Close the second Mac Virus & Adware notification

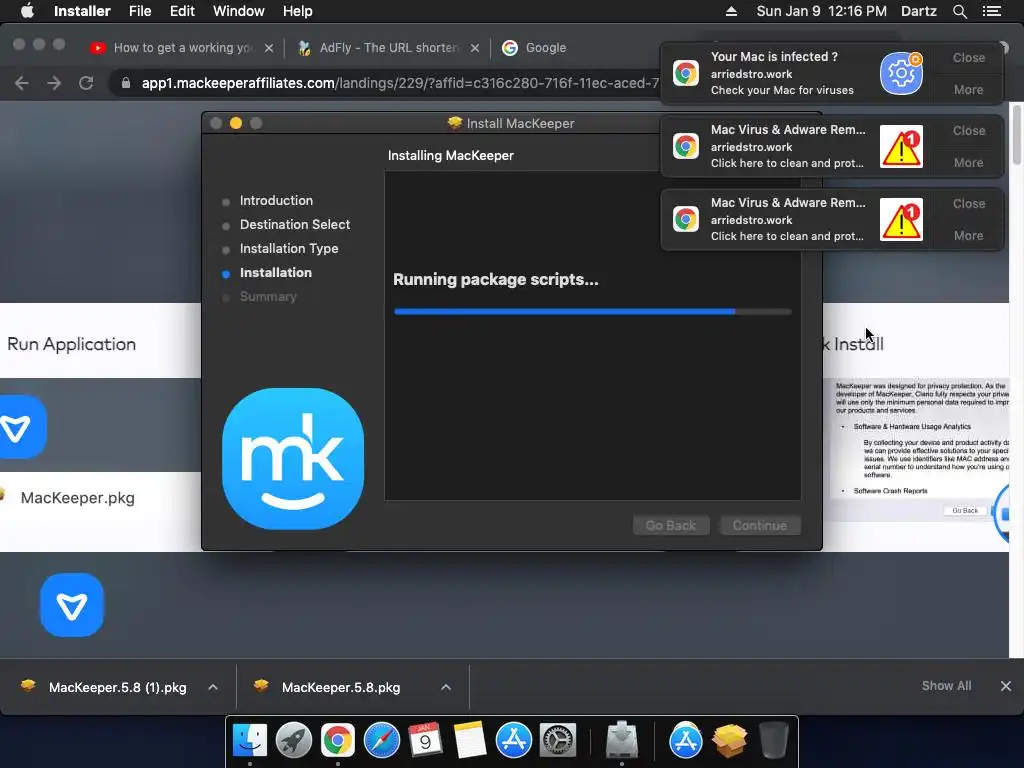(968, 204)
